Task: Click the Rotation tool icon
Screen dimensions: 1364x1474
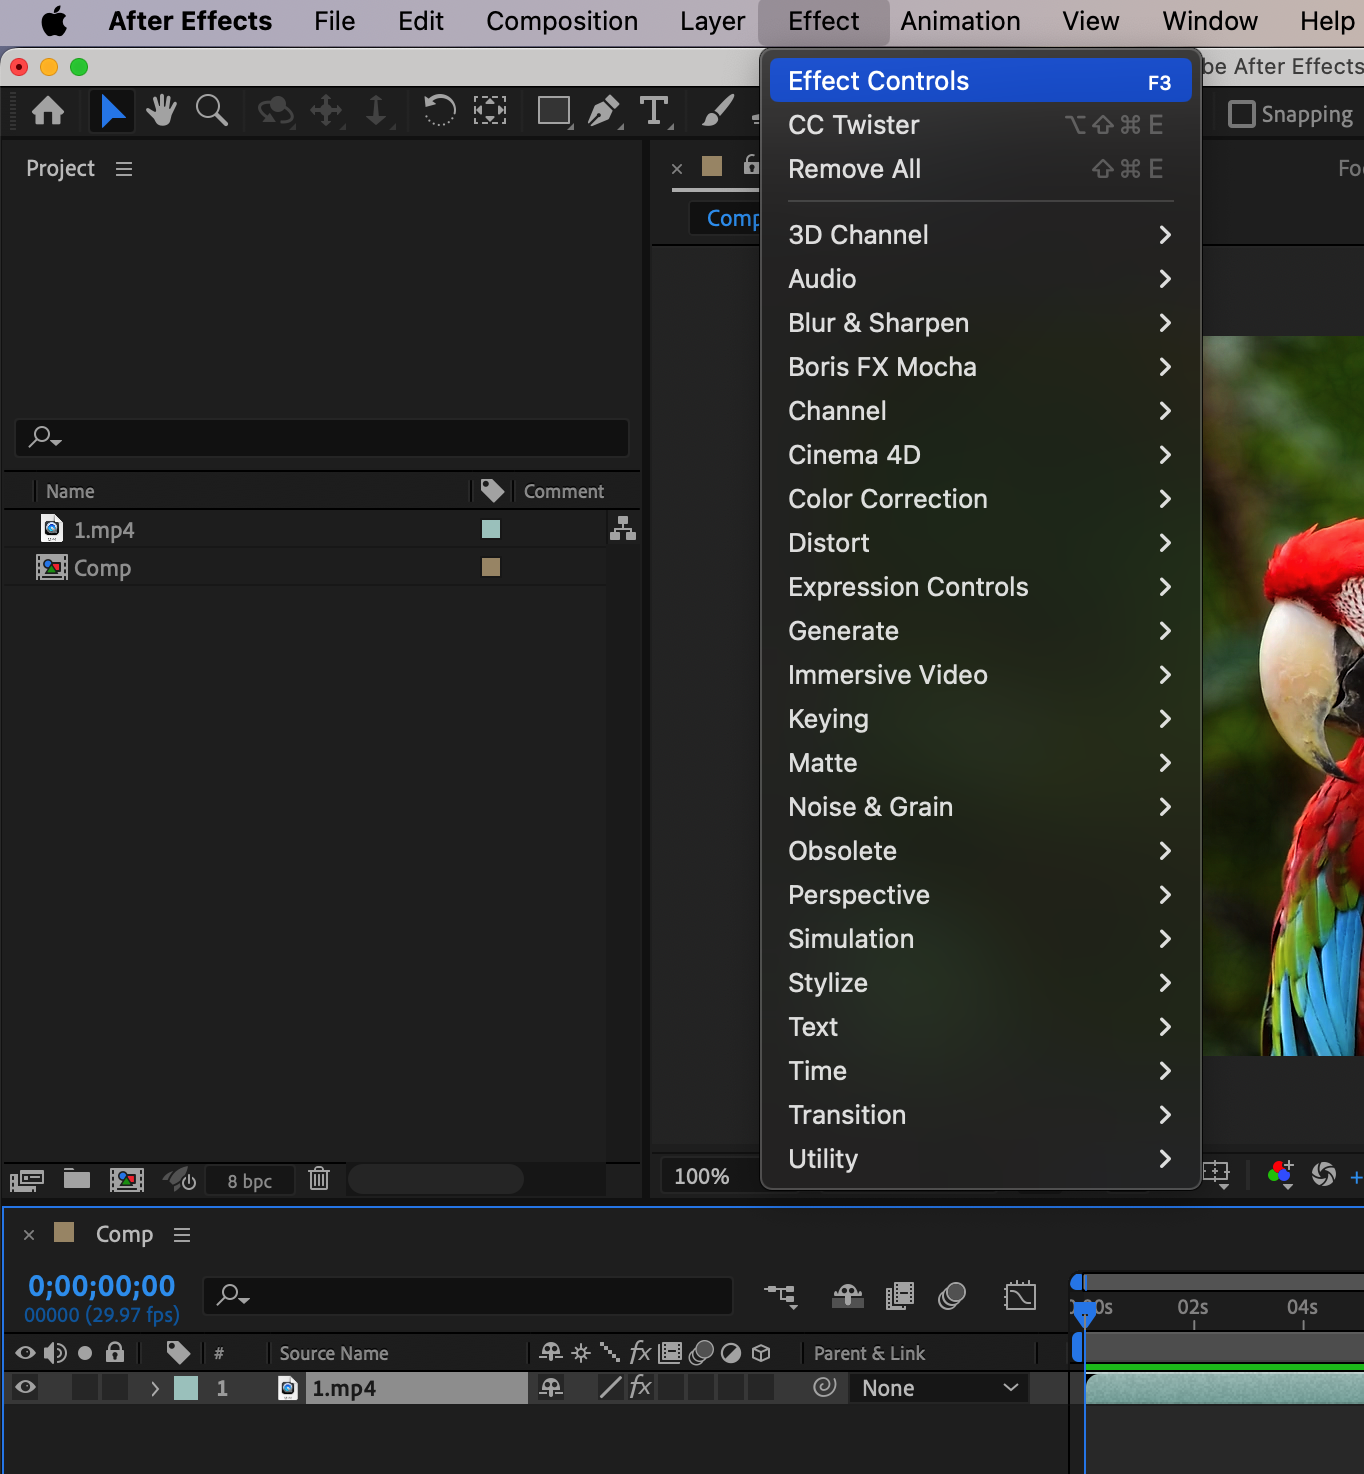Action: (x=439, y=111)
